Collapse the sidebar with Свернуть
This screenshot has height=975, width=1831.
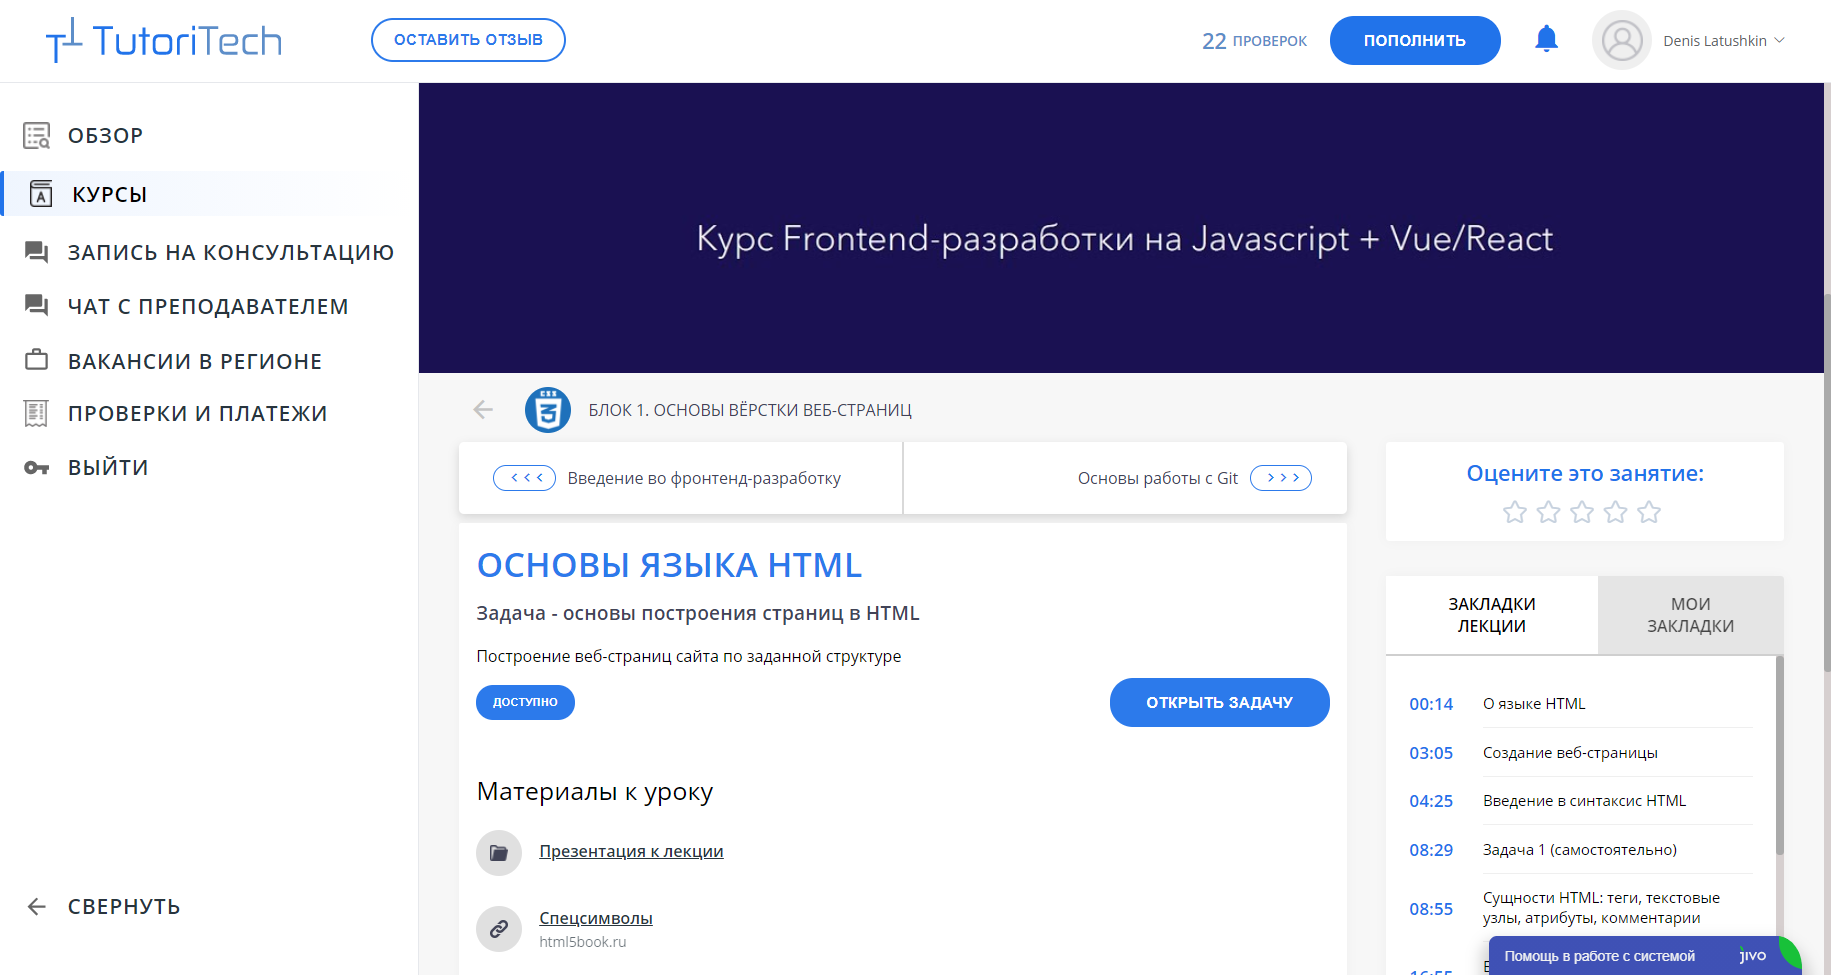(x=104, y=907)
